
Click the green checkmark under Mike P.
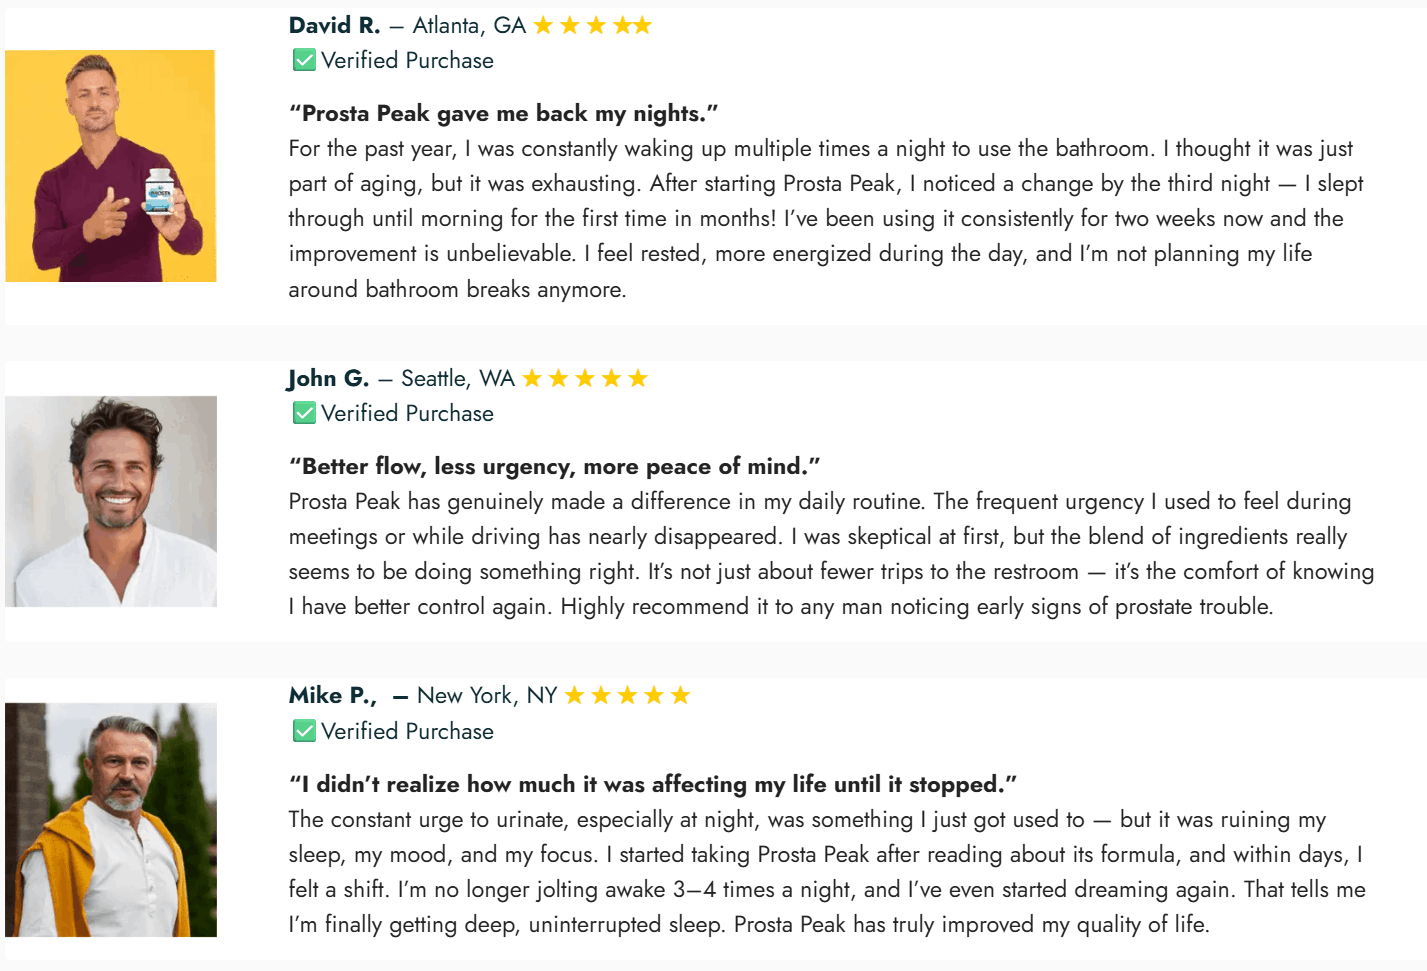click(304, 731)
